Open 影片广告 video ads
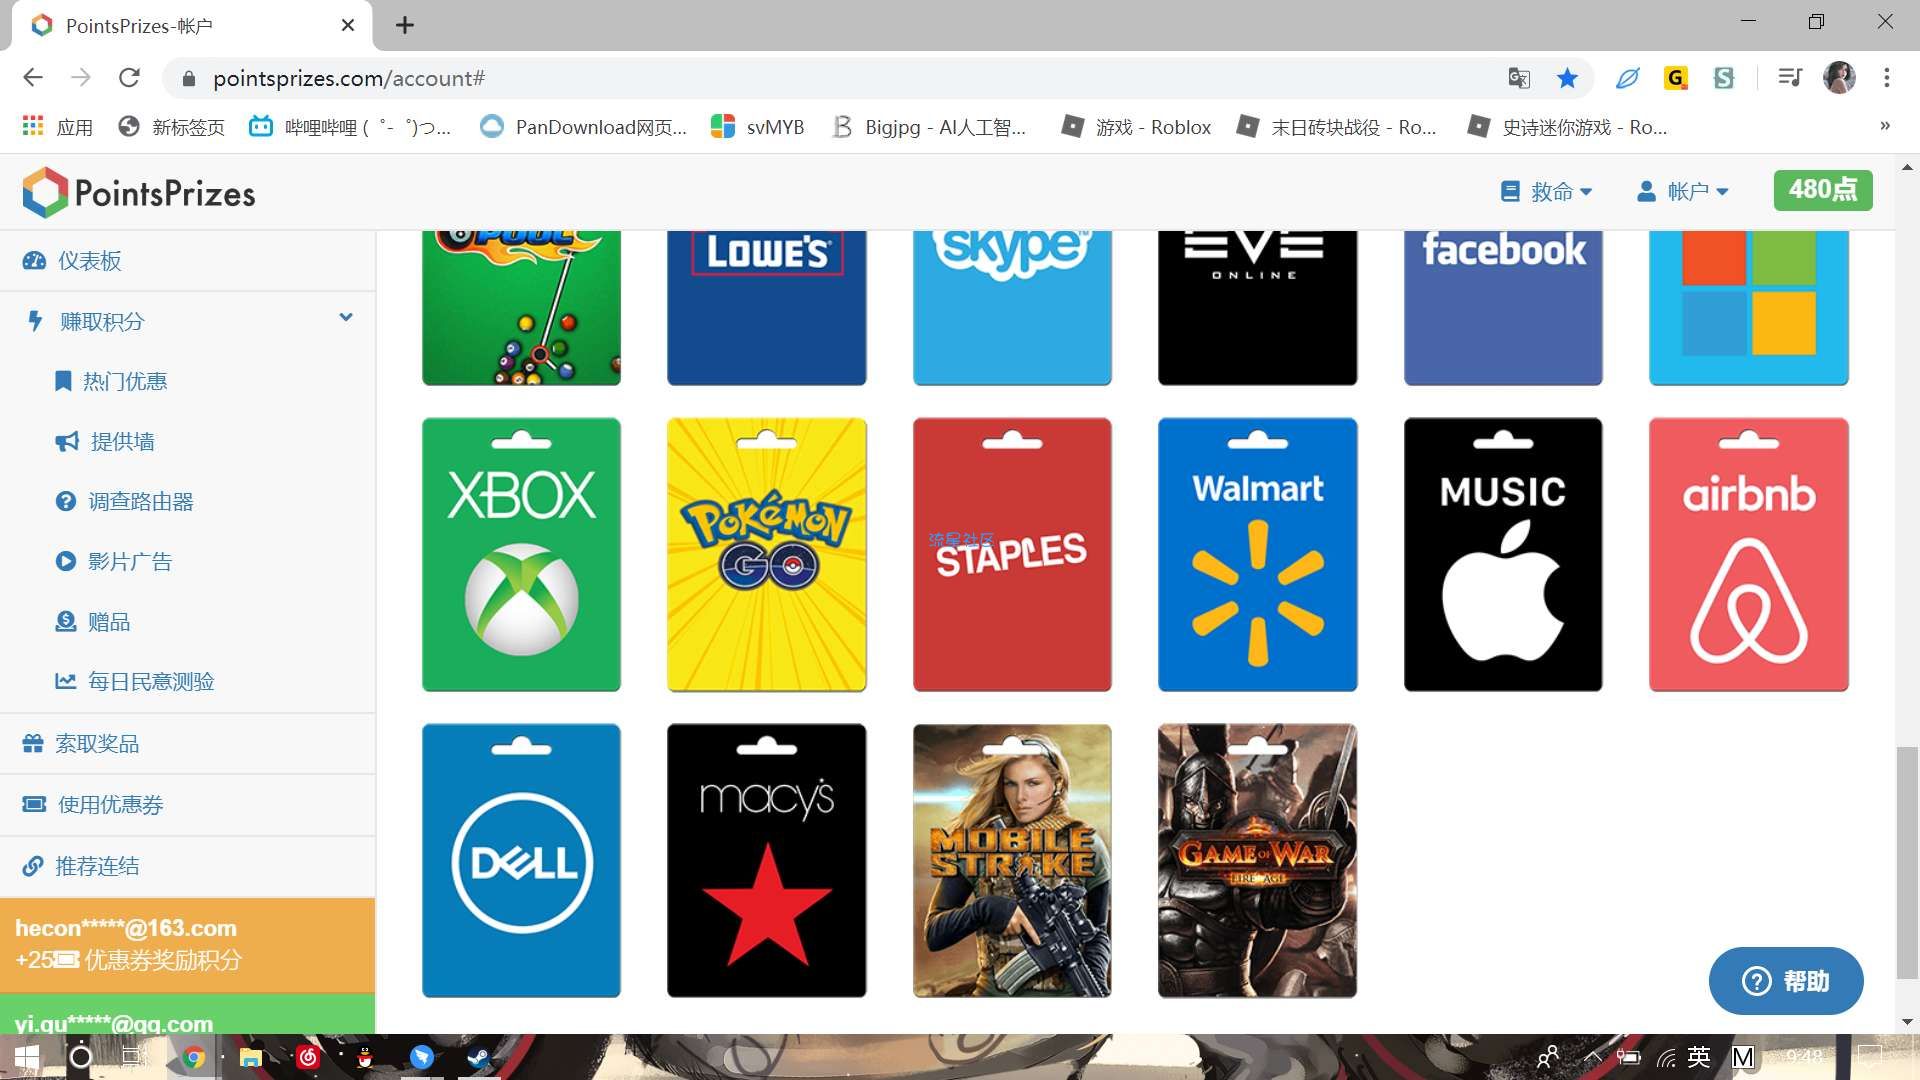This screenshot has width=1920, height=1080. (x=113, y=561)
